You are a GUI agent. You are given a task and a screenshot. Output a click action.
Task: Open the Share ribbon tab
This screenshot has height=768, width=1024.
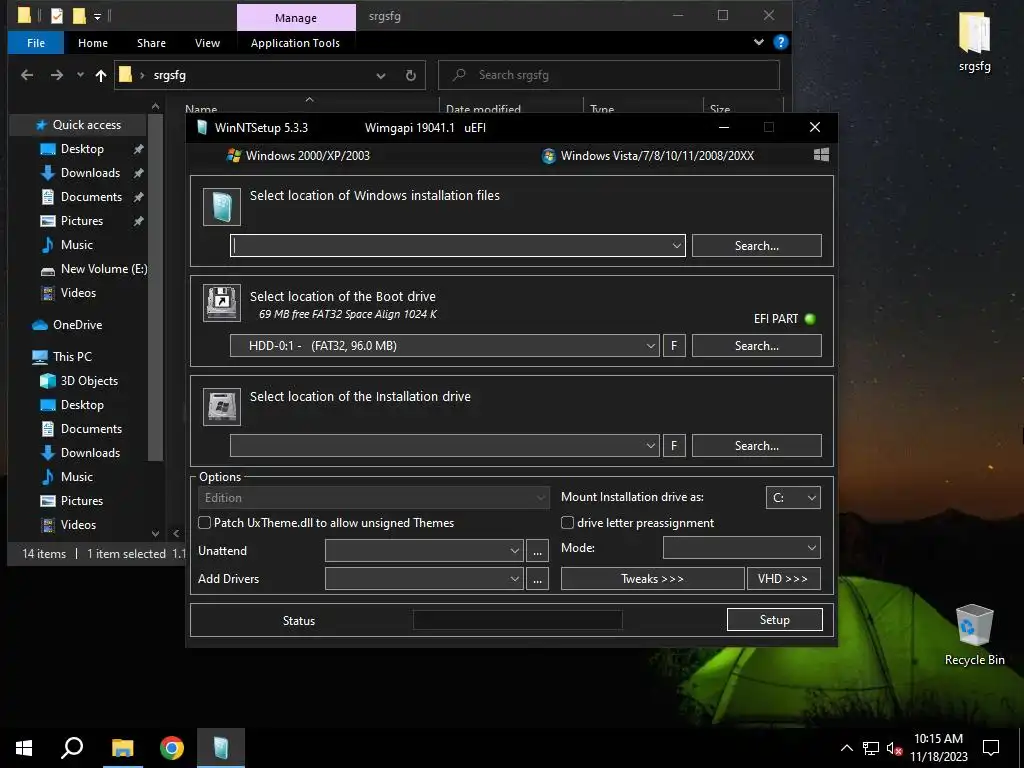click(x=151, y=43)
